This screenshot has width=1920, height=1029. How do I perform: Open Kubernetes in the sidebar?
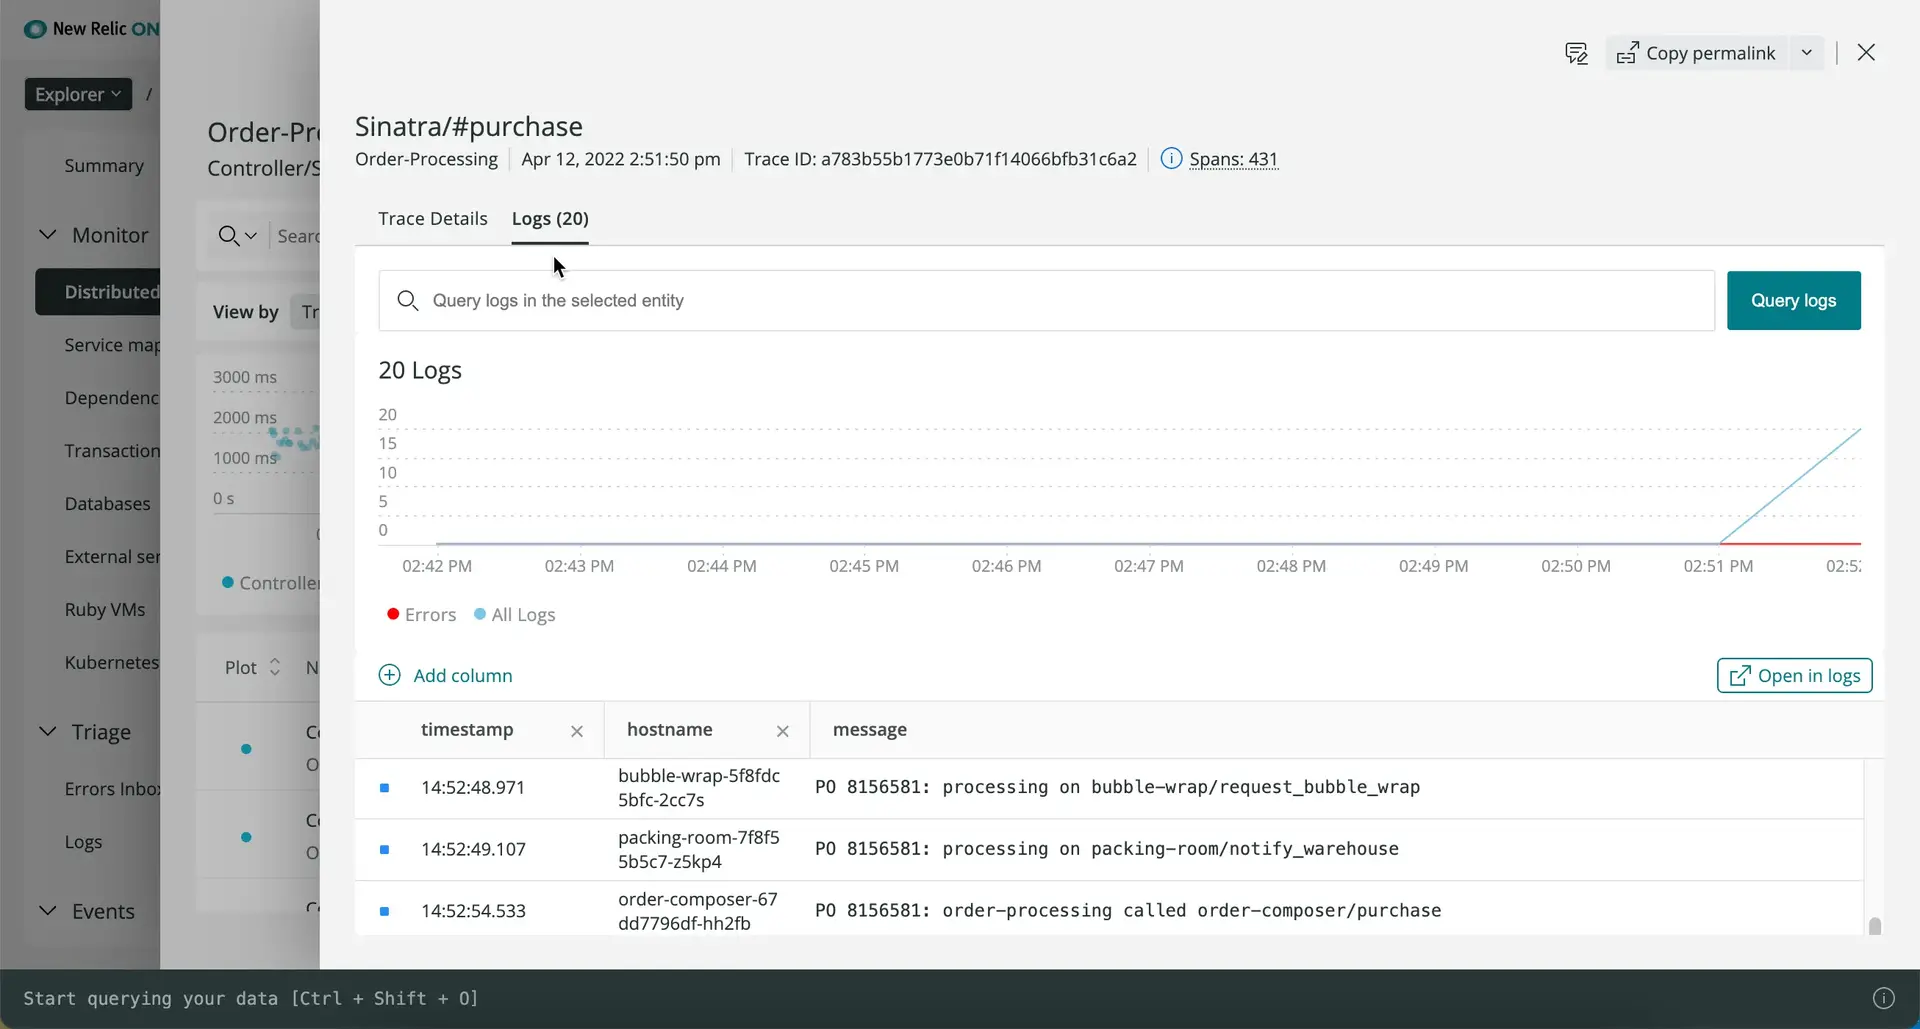112,663
